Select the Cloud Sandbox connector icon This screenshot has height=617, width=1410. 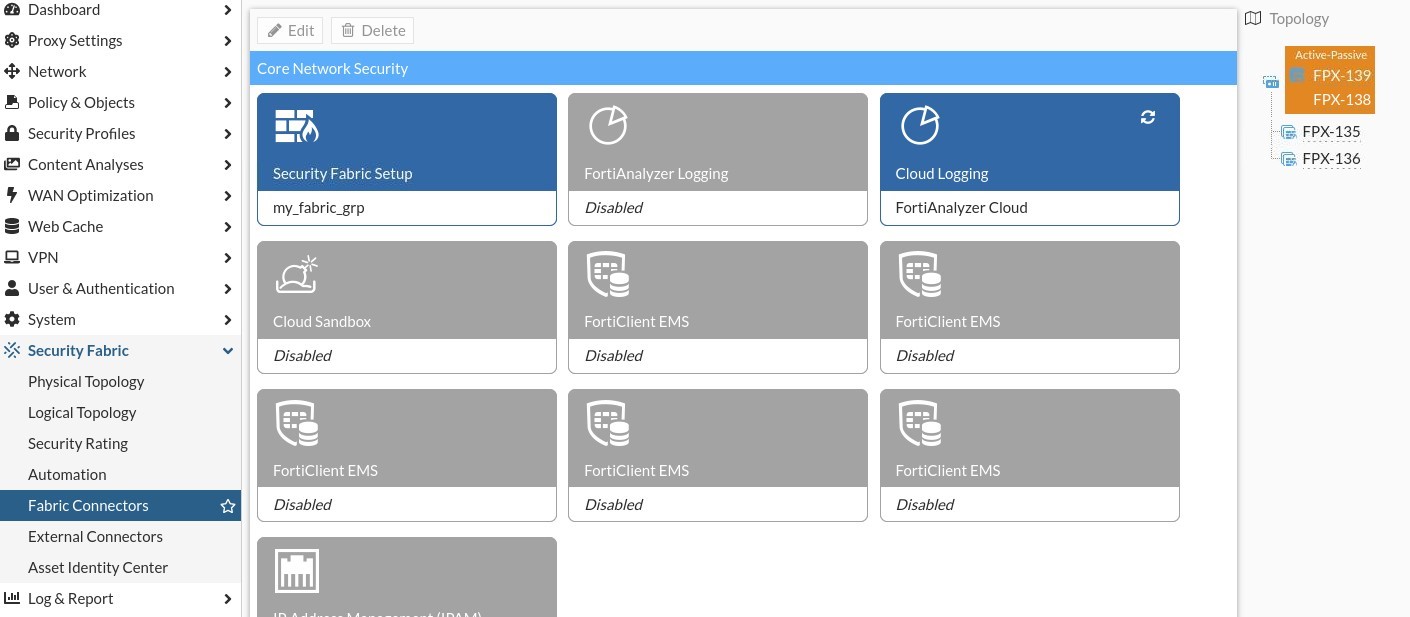(x=297, y=273)
